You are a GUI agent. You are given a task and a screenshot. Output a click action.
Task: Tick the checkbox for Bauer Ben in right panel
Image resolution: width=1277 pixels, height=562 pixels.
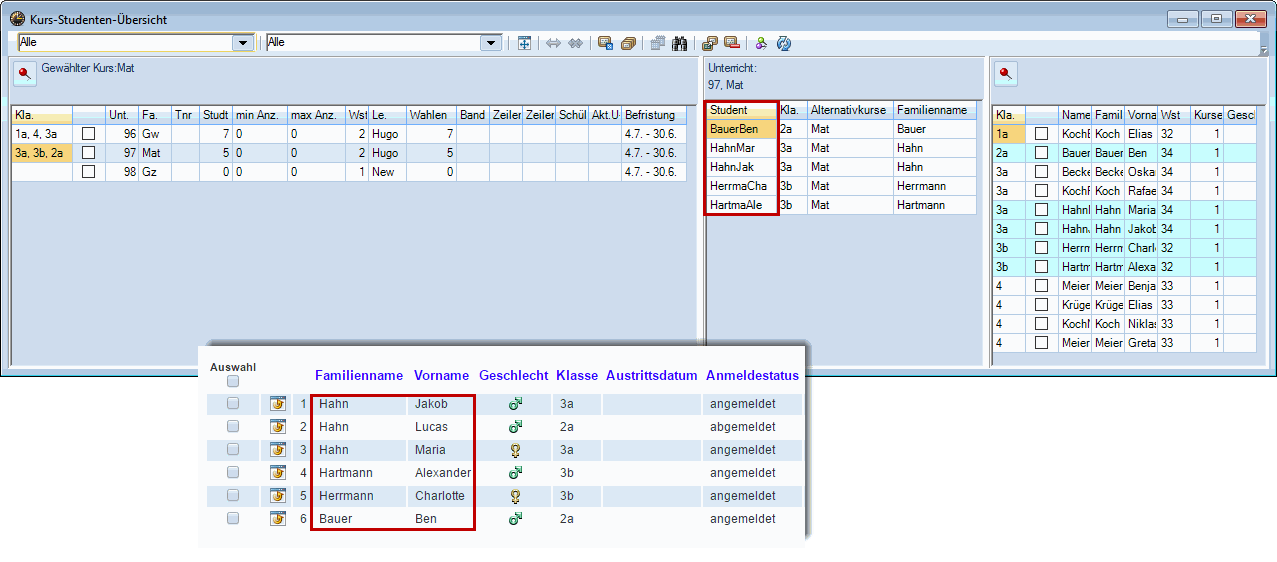pyautogui.click(x=1041, y=152)
